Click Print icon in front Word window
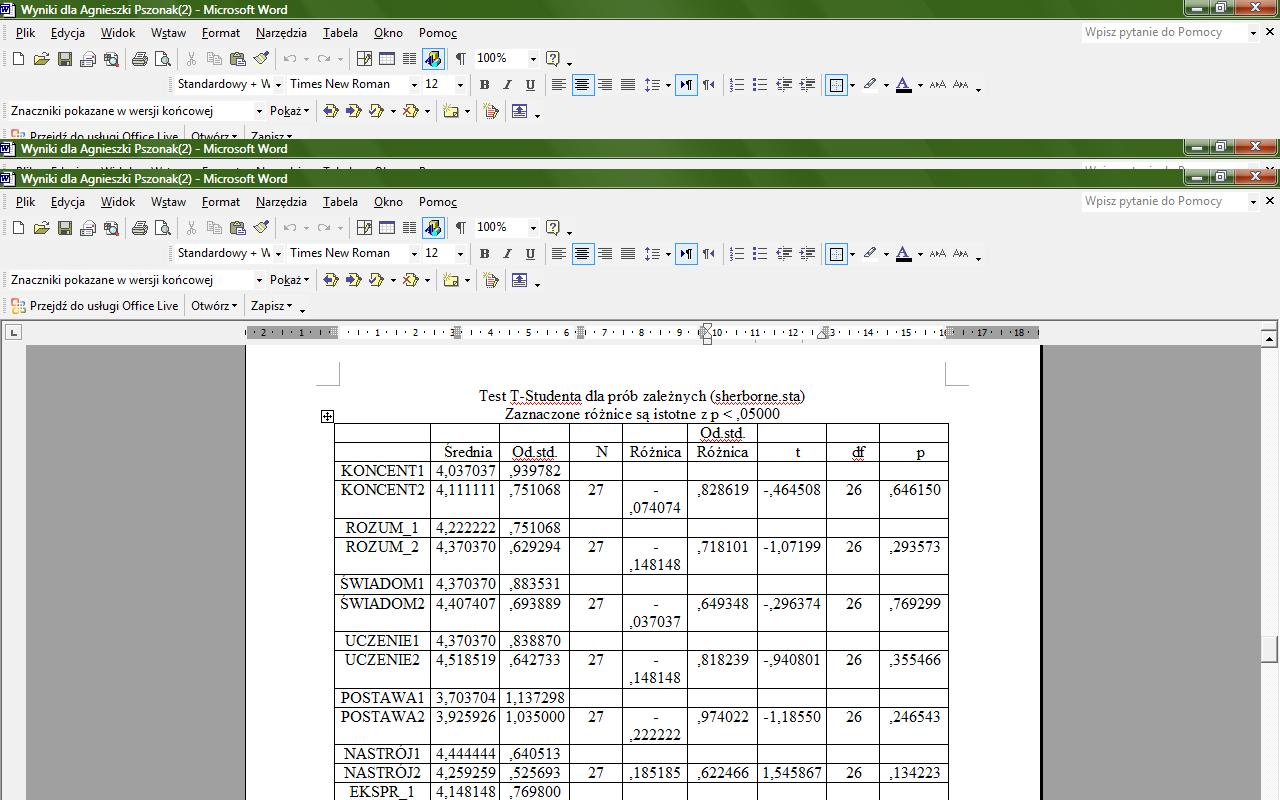Viewport: 1280px width, 800px height. (140, 228)
